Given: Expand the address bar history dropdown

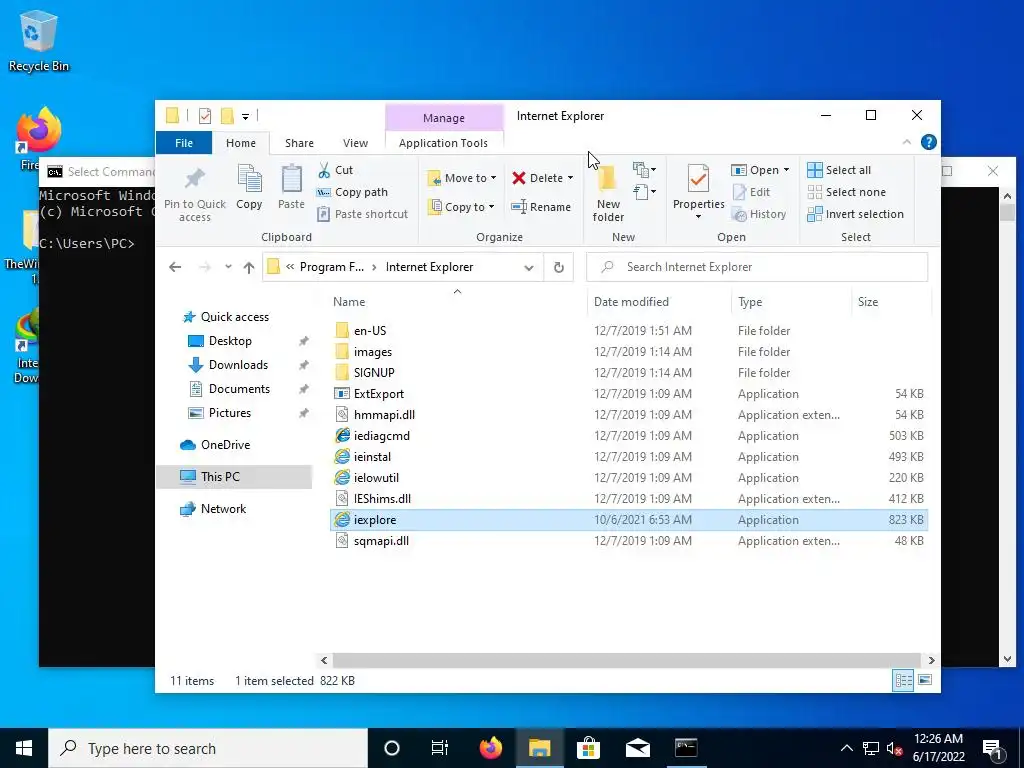Looking at the screenshot, I should (x=529, y=267).
